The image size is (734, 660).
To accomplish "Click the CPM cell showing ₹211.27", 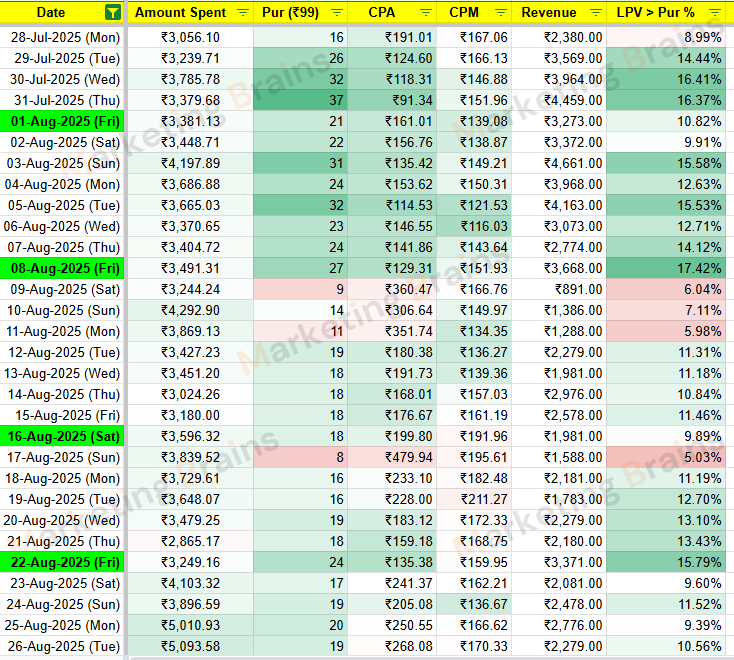I will [474, 499].
